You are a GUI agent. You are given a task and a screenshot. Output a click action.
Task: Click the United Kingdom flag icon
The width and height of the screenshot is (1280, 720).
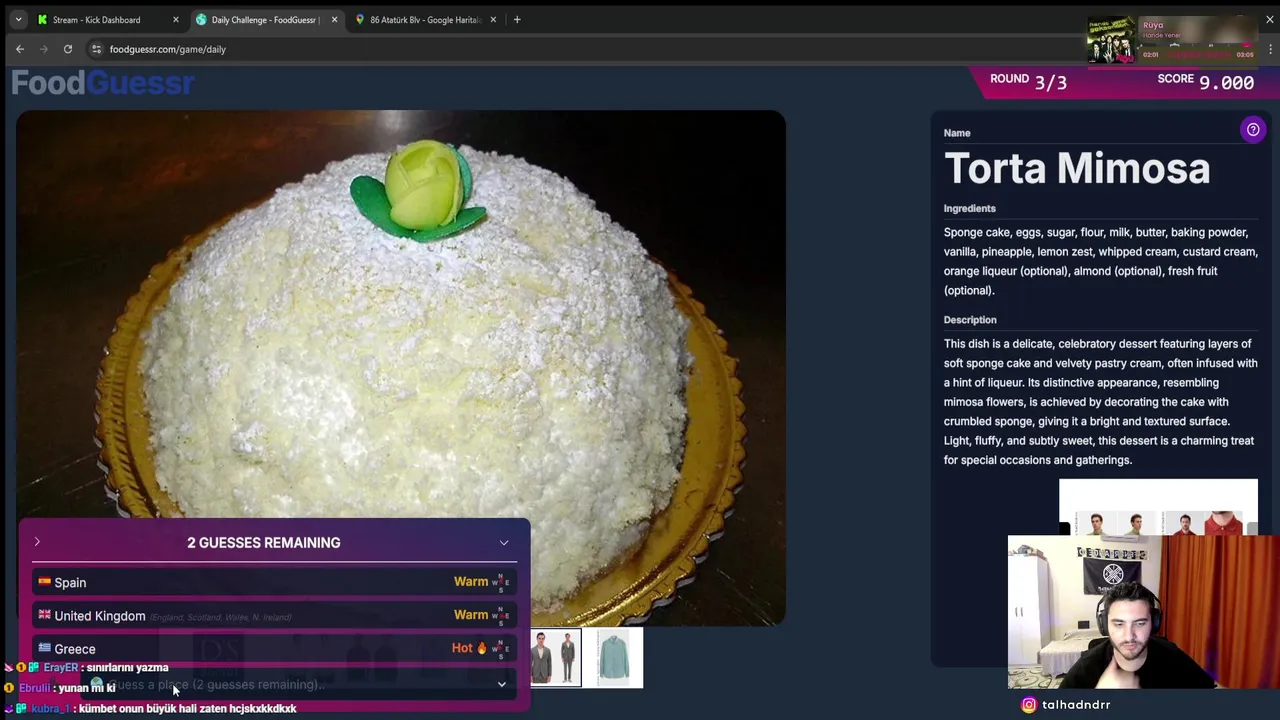coord(44,615)
